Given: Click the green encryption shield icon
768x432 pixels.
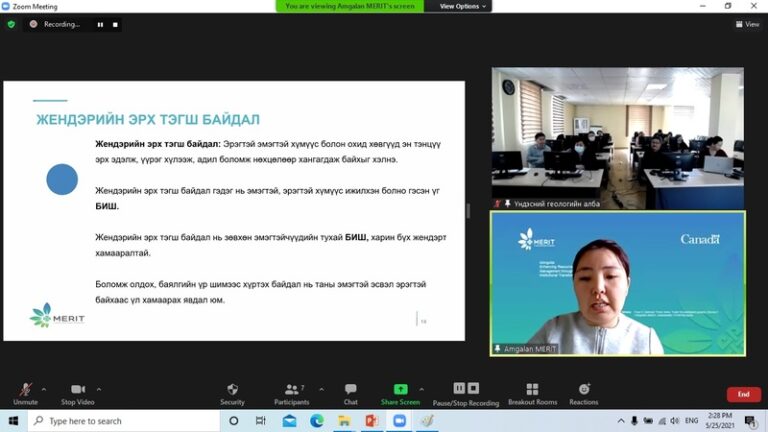Looking at the screenshot, I should tap(11, 24).
